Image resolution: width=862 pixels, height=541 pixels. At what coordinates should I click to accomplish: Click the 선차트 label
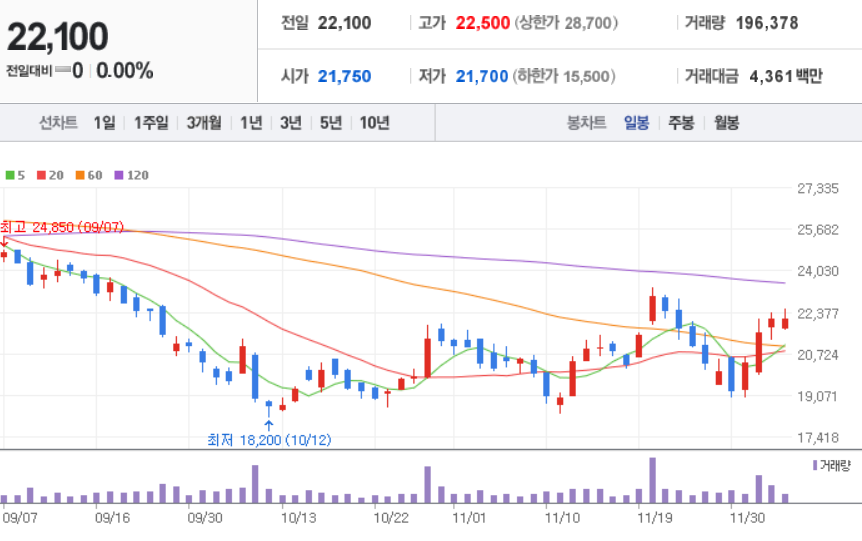(x=58, y=123)
